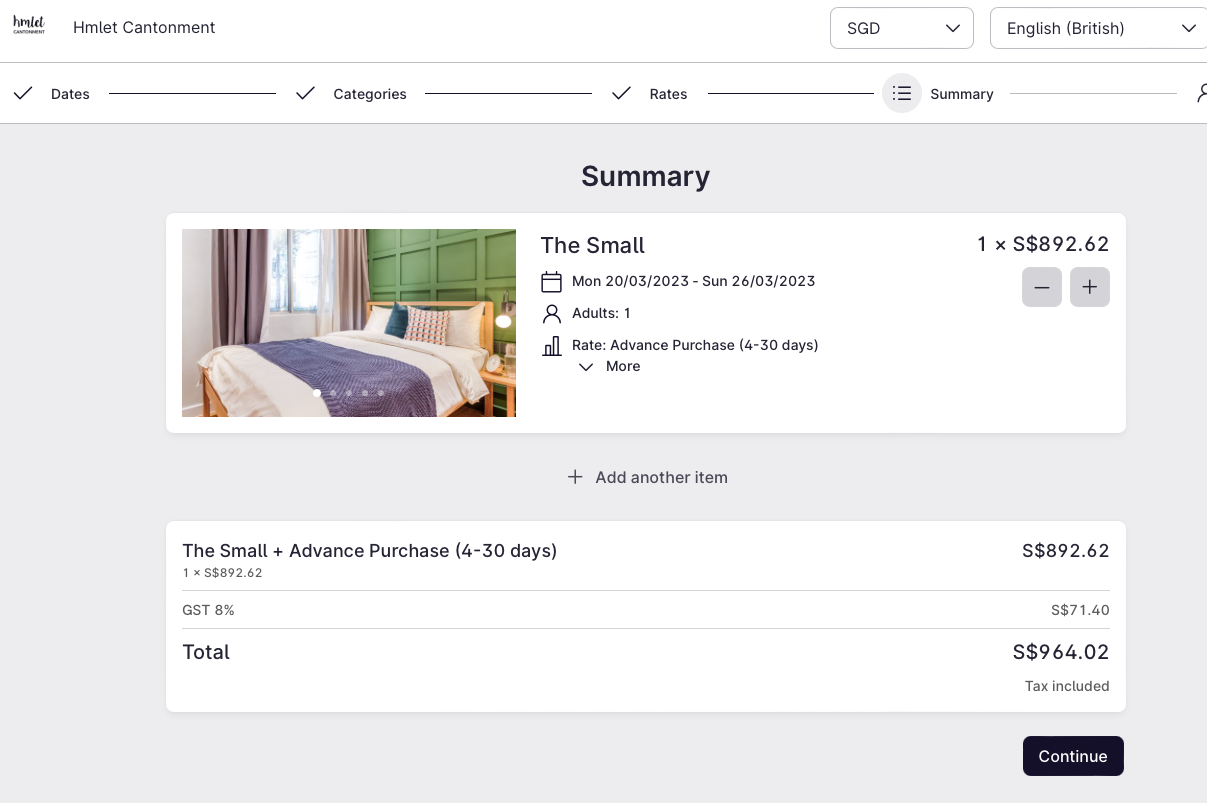Expand More details for The Small

[x=610, y=367]
